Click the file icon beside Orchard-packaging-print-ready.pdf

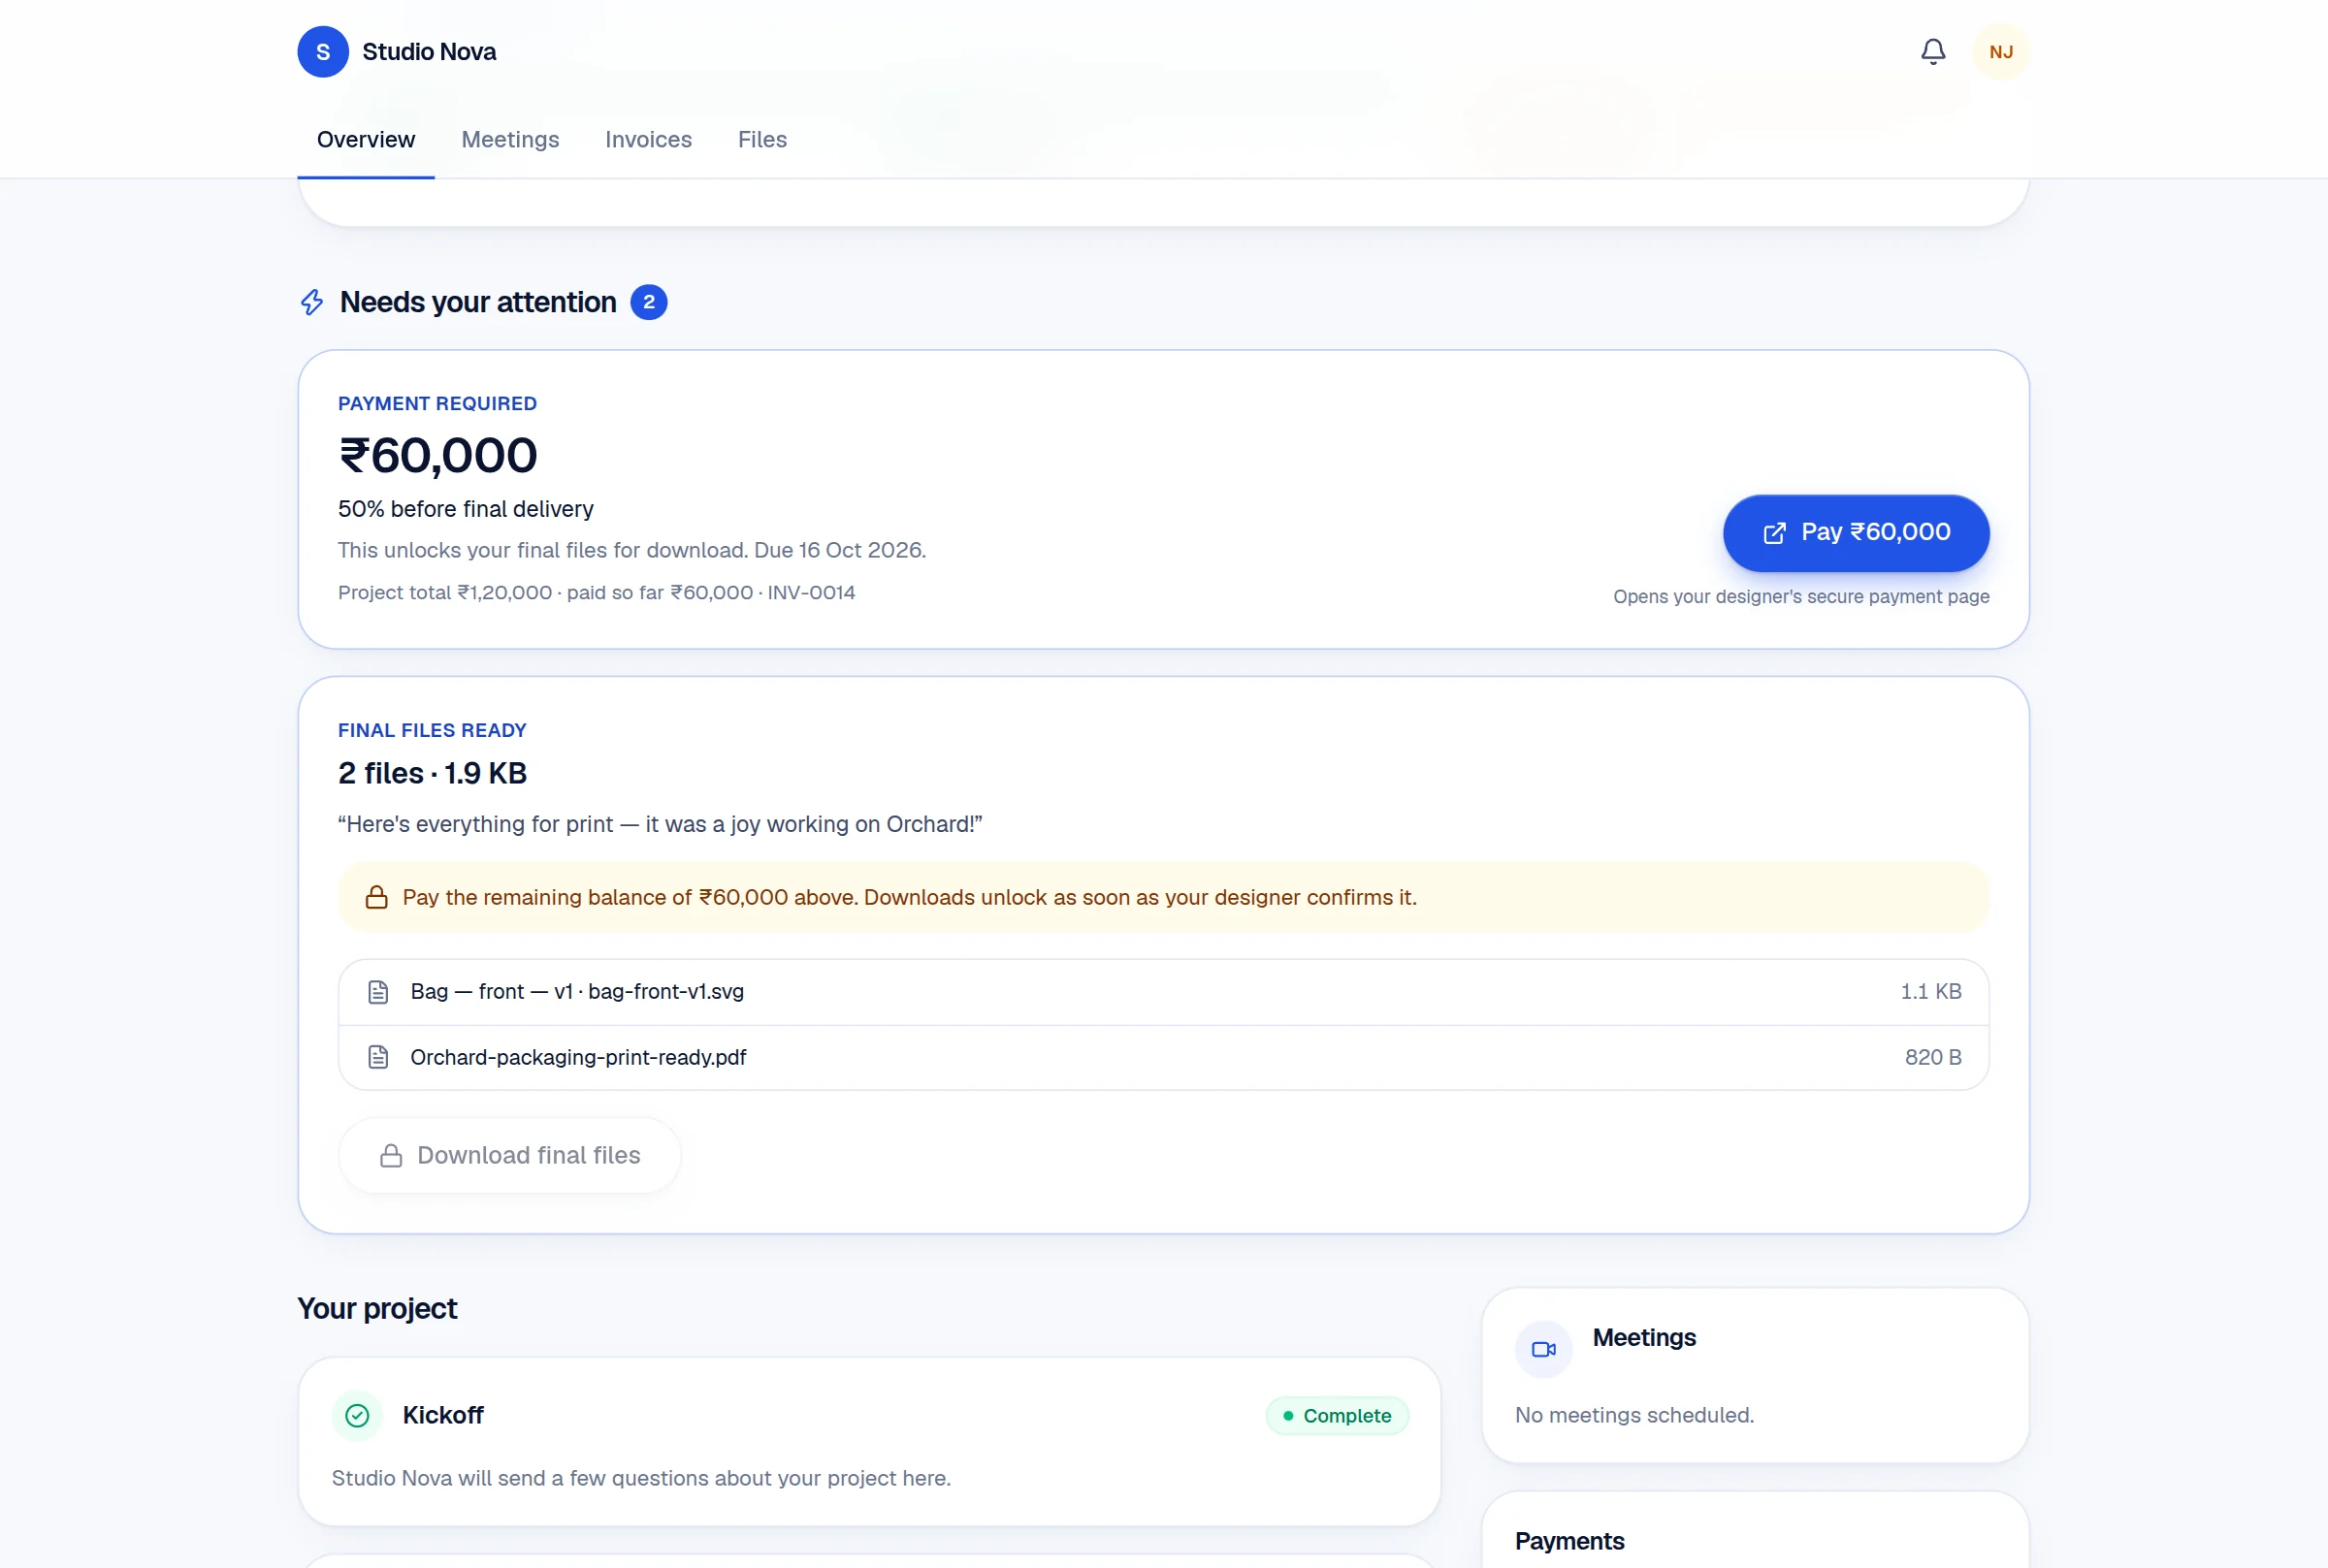click(378, 1057)
